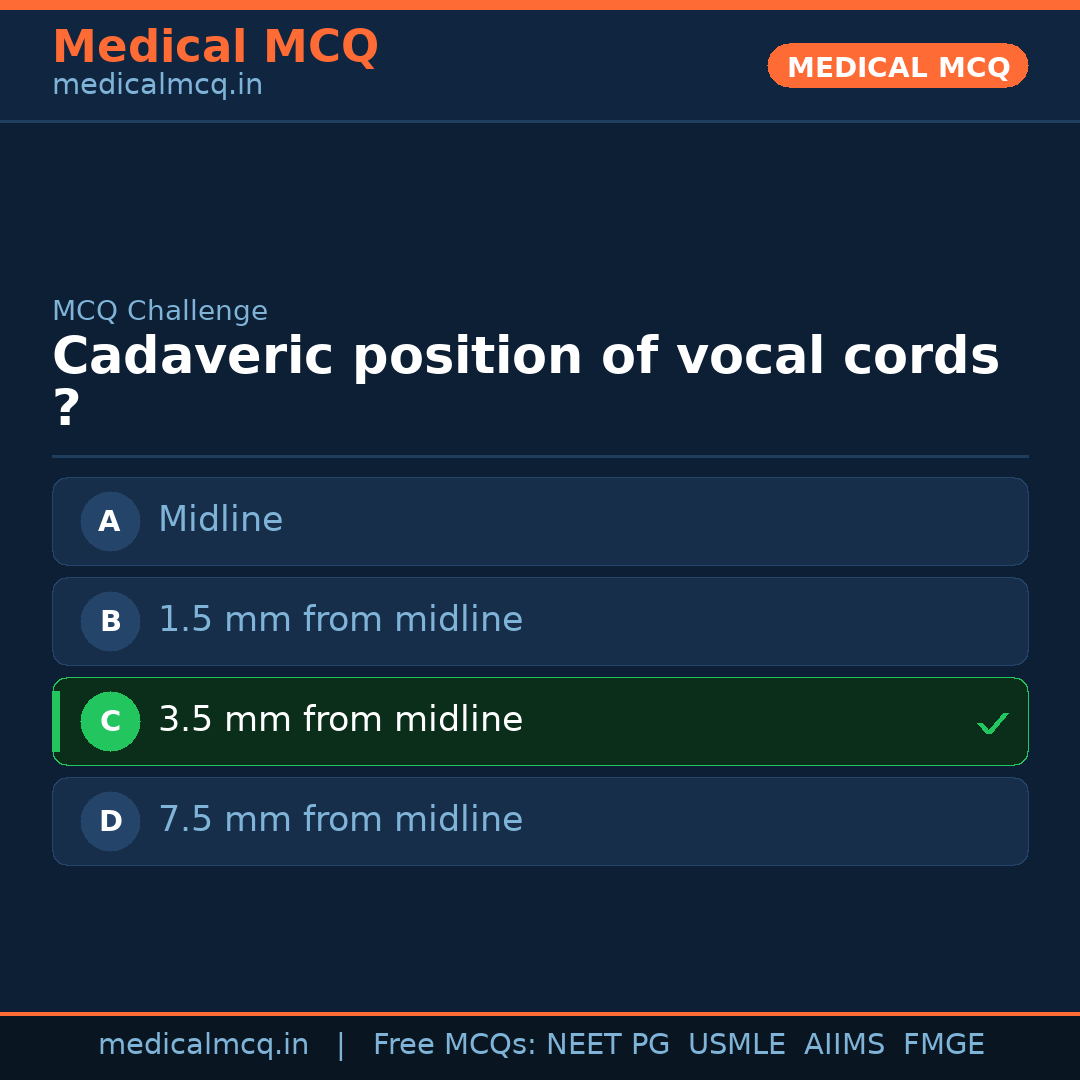Screen dimensions: 1080x1080
Task: Open the NEET PG category
Action: (x=607, y=1044)
